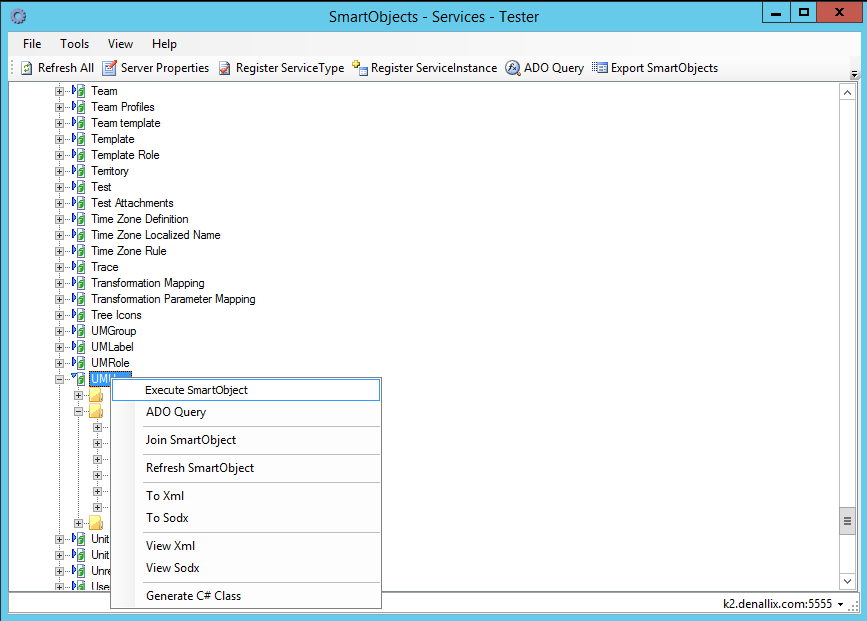
Task: Expand the Template tree node
Action: click(59, 139)
